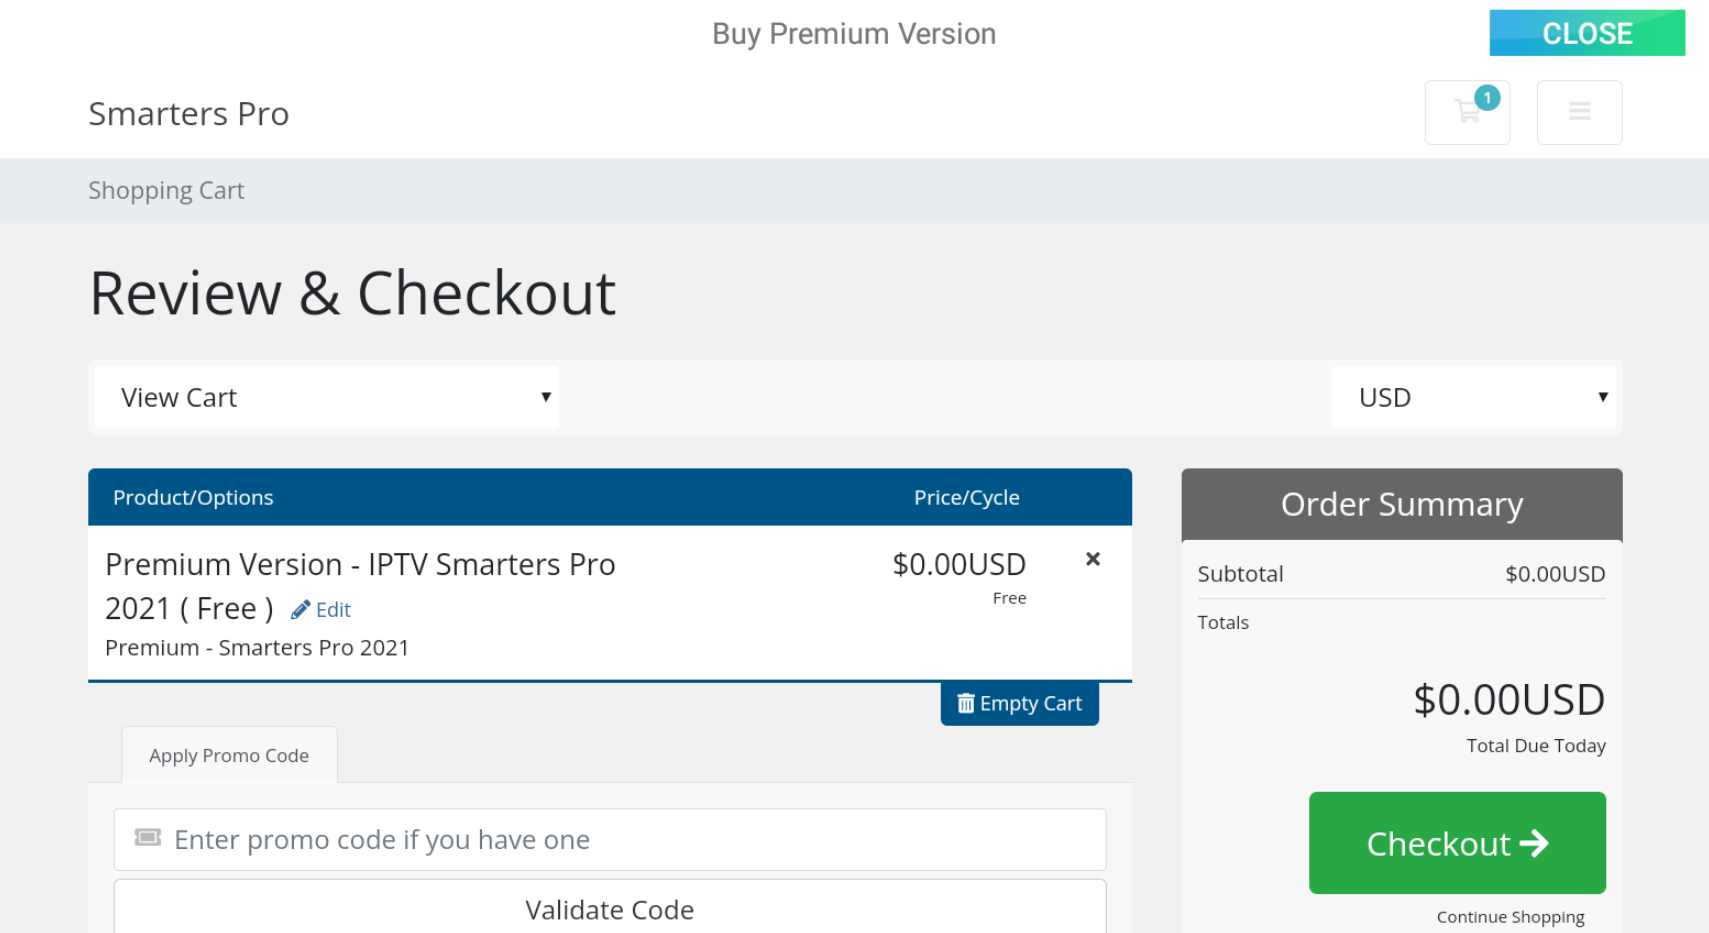
Task: Open the shopping cart icon with badge
Action: [1465, 113]
